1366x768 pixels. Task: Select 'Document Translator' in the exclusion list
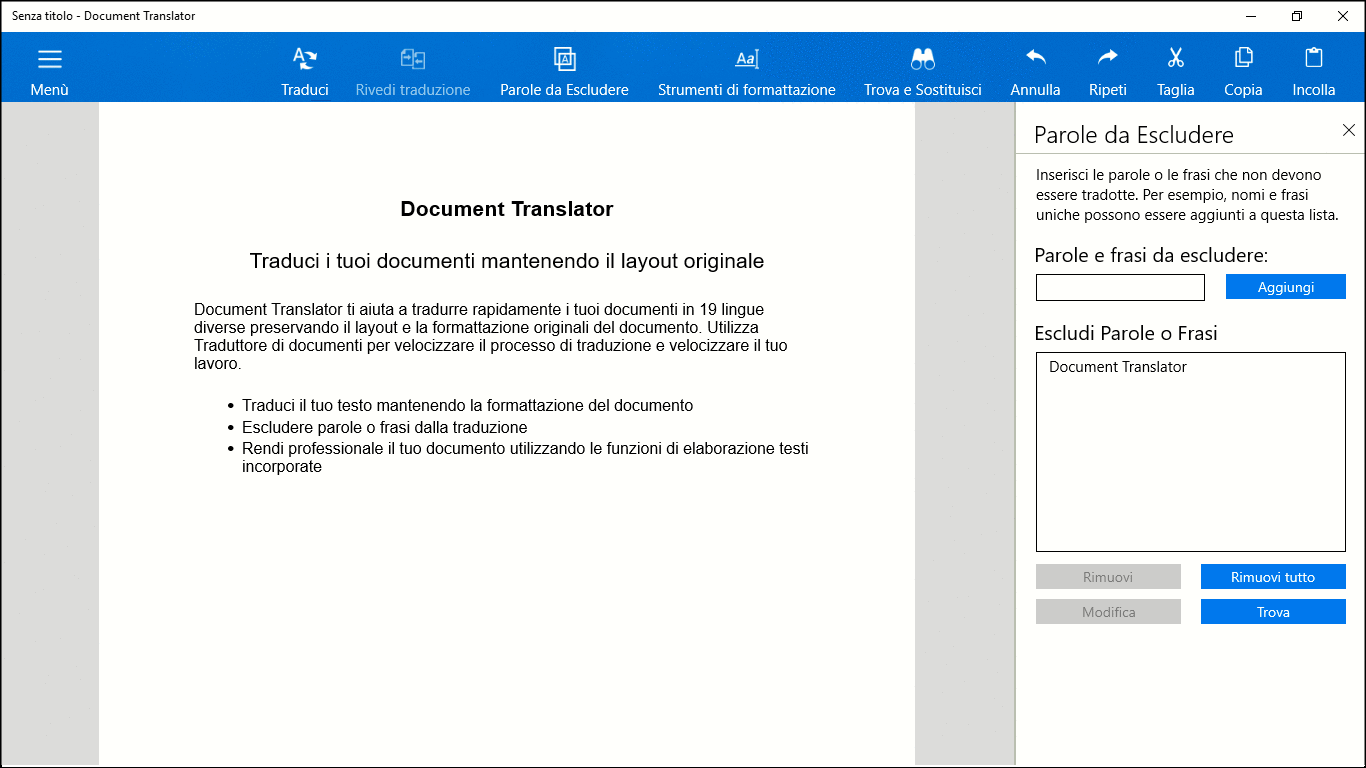point(1118,367)
